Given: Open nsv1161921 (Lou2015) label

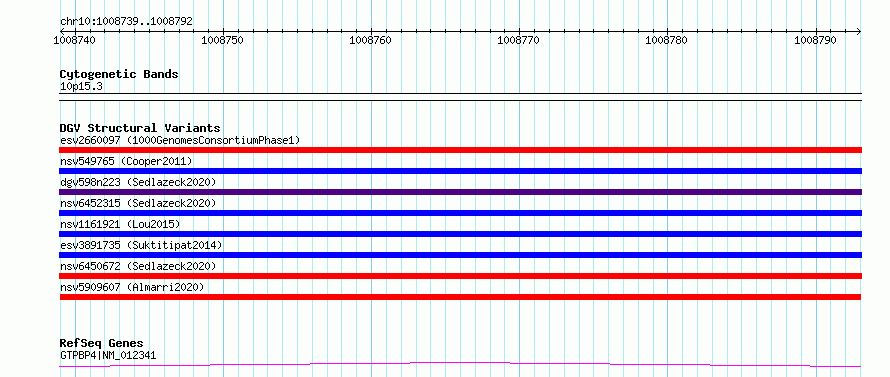Looking at the screenshot, I should tap(120, 224).
